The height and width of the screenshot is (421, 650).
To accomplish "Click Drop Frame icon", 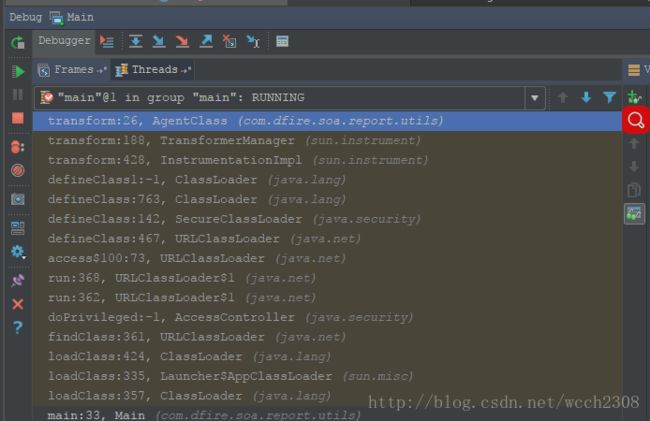I will click(x=229, y=41).
